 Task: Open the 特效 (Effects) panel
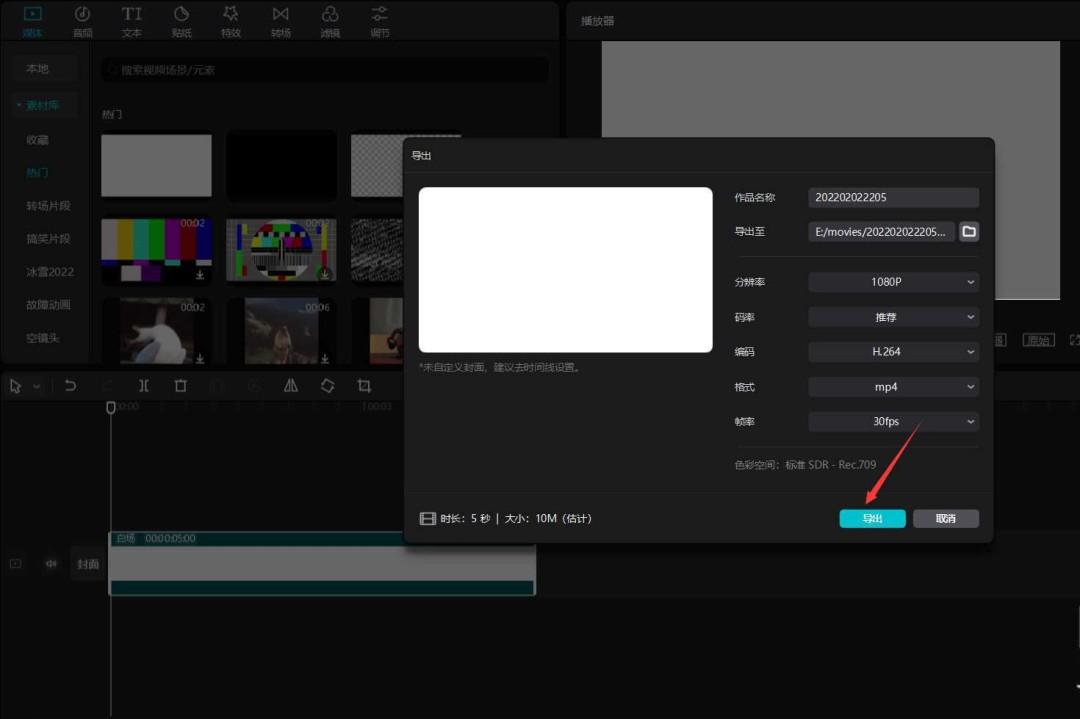[x=231, y=21]
